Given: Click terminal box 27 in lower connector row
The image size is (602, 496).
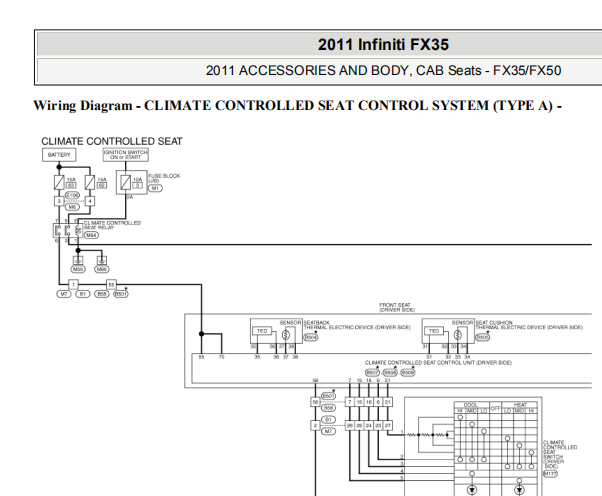Looking at the screenshot, I should tap(388, 425).
